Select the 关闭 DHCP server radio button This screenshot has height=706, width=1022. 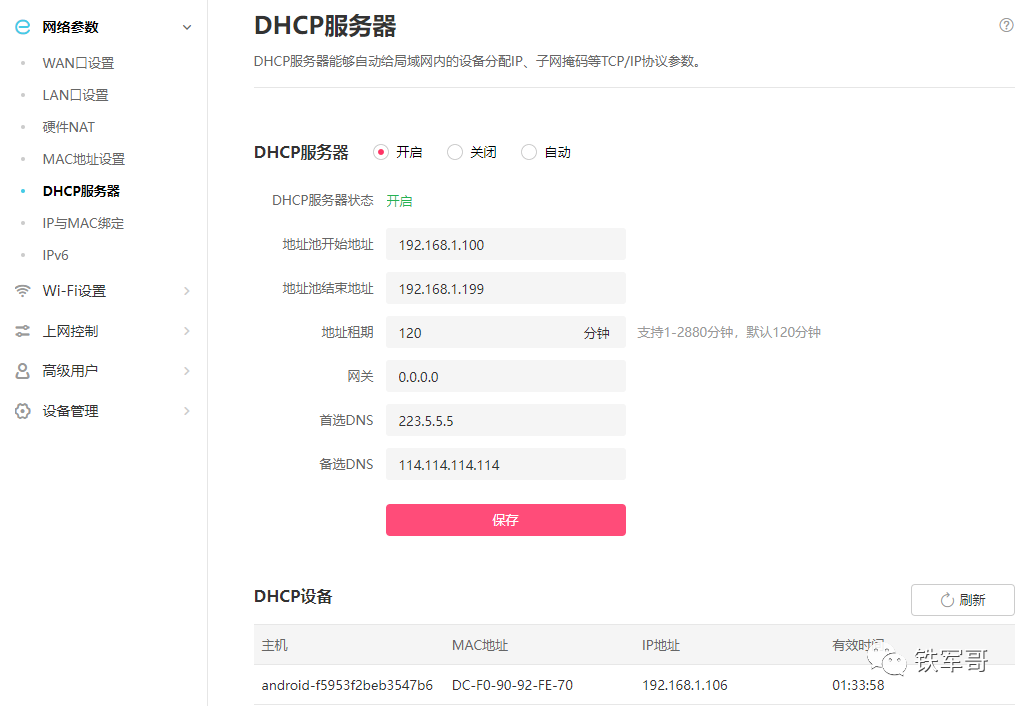[454, 152]
